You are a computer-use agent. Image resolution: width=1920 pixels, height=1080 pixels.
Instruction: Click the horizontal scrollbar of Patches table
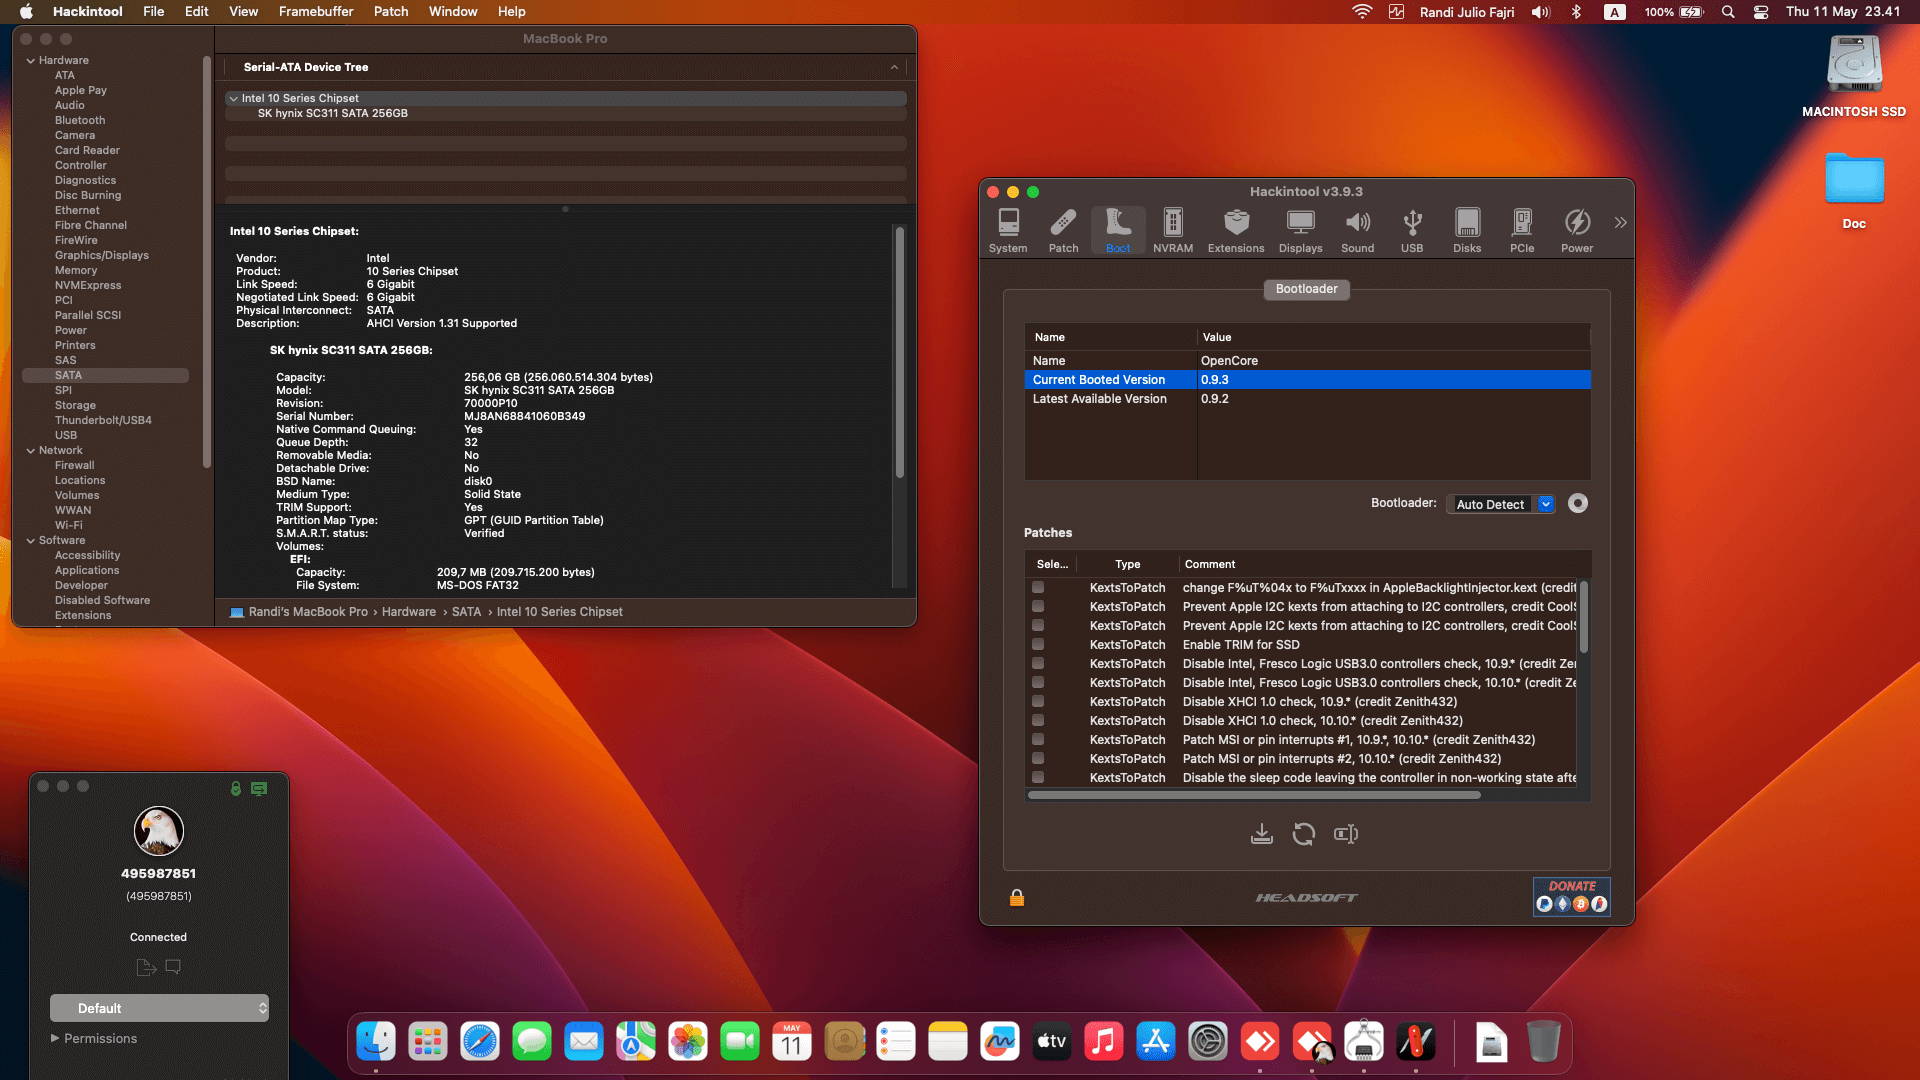click(1254, 796)
